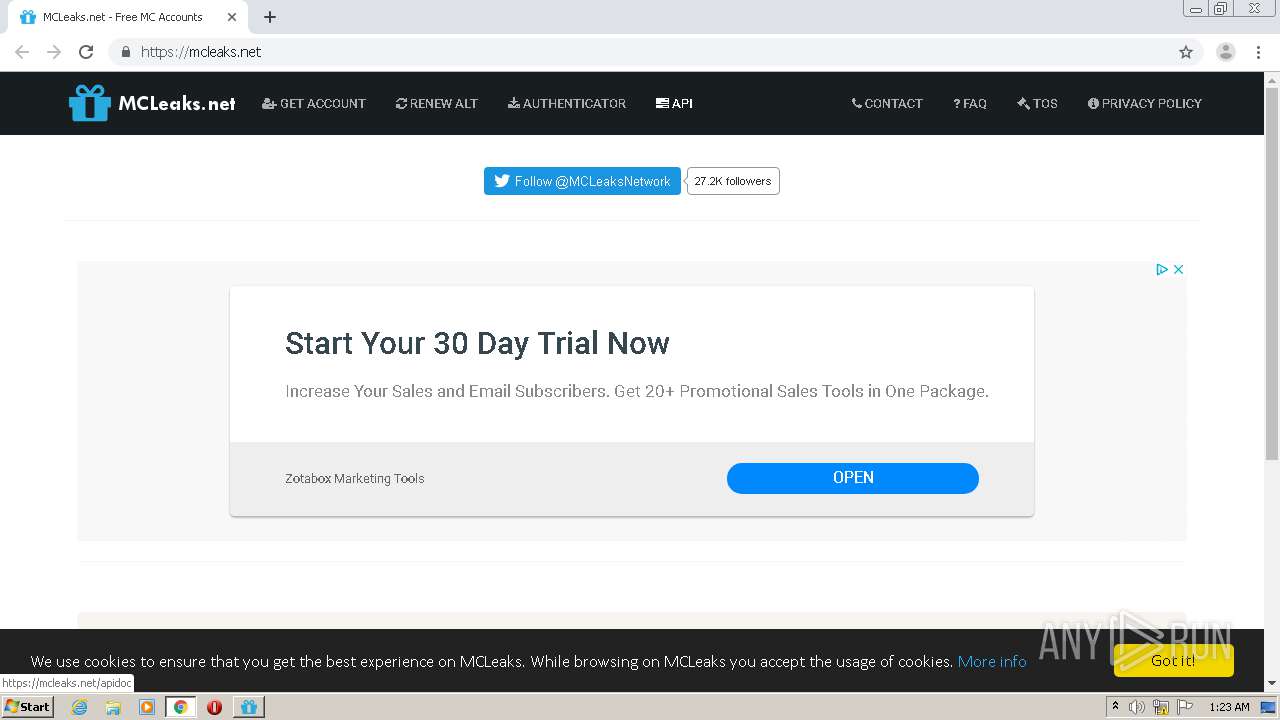Open the API documentation link

pos(674,103)
